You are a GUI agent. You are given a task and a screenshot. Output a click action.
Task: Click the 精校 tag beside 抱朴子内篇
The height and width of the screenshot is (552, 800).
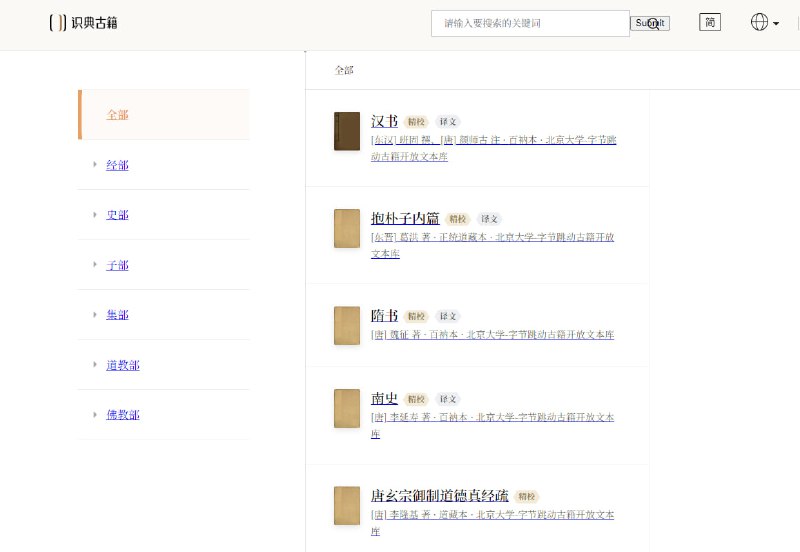458,219
